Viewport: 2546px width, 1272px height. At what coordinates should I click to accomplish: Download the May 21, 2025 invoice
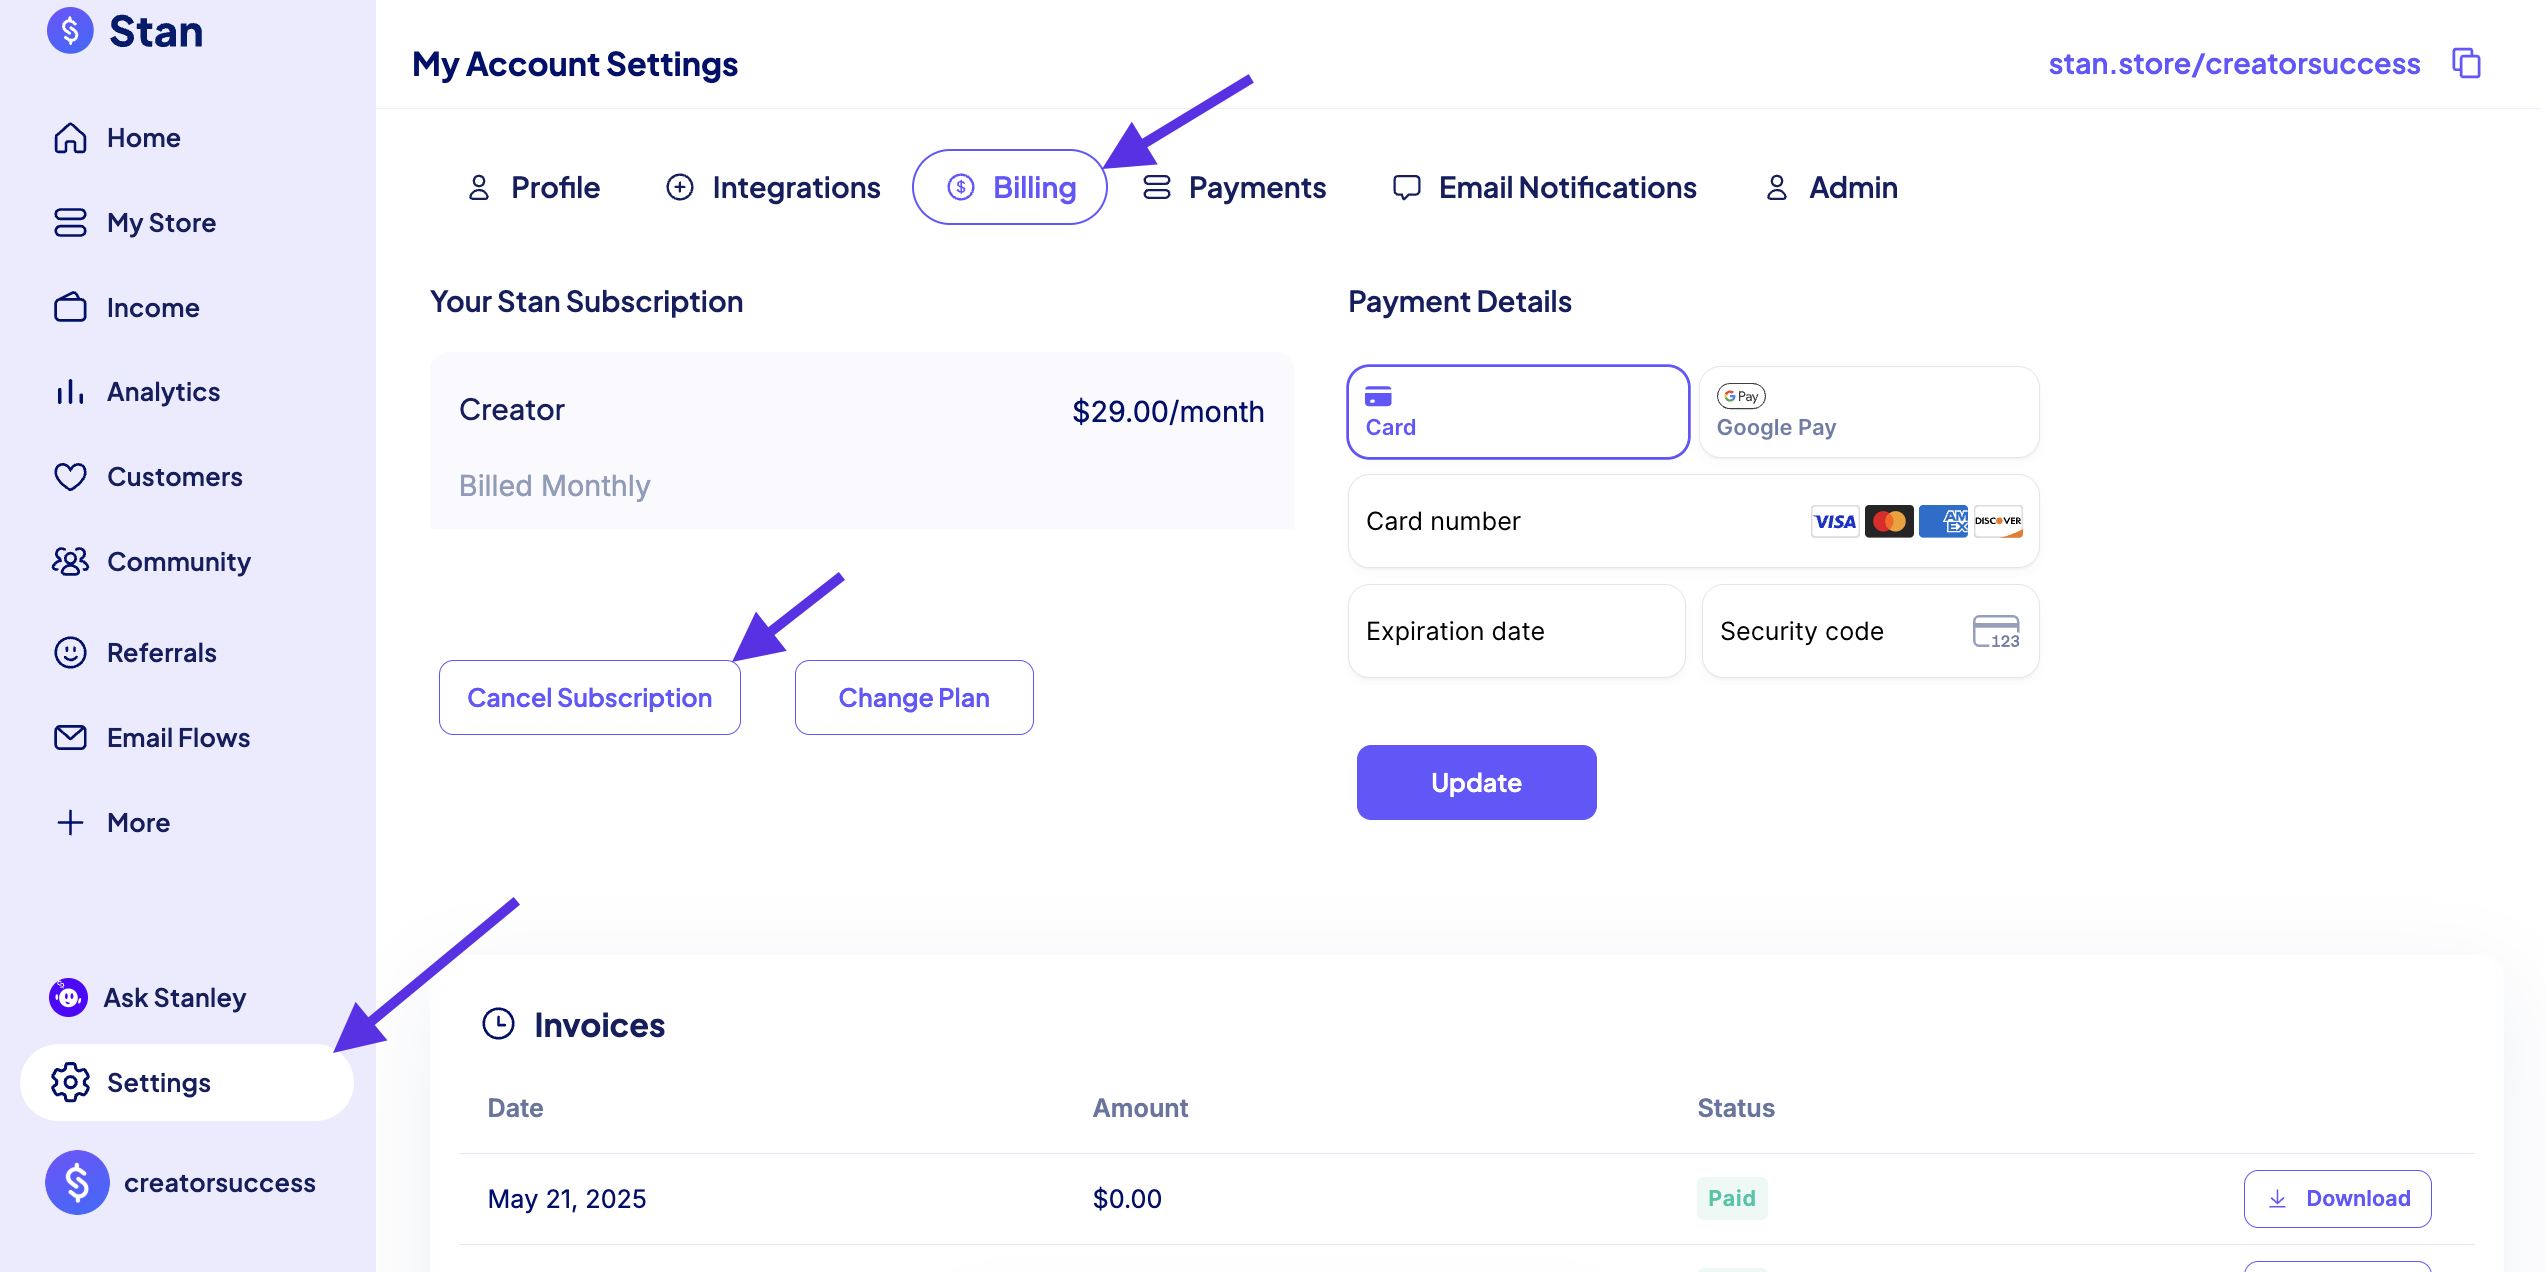(x=2337, y=1198)
